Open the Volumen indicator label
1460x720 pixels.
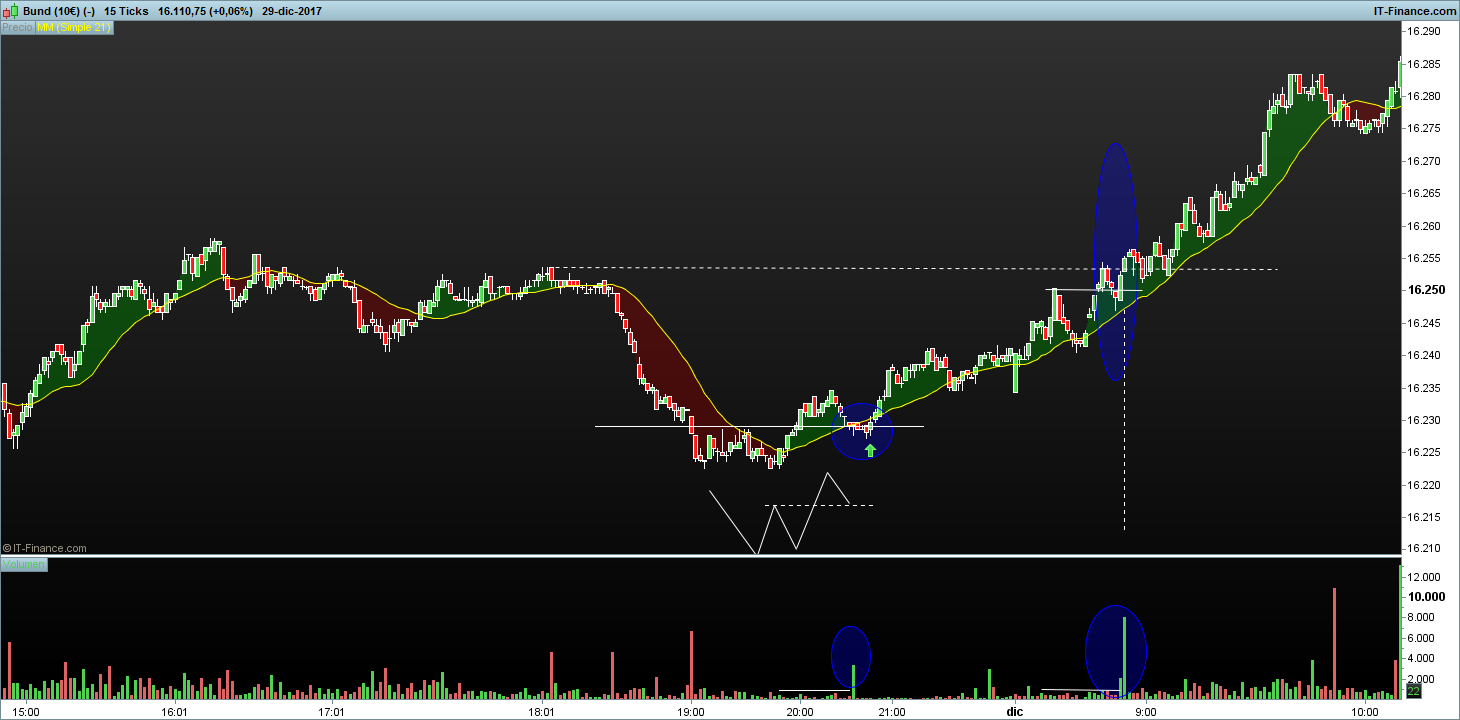click(24, 565)
